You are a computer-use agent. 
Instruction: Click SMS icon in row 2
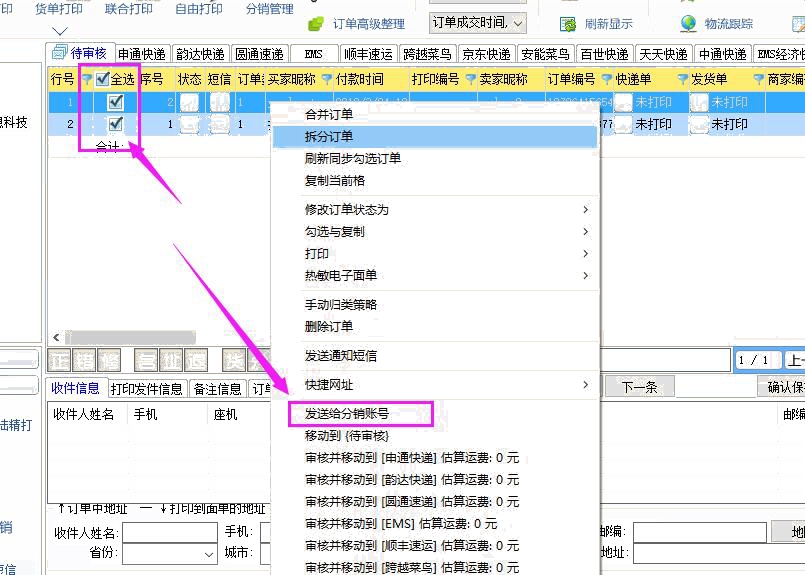(220, 124)
